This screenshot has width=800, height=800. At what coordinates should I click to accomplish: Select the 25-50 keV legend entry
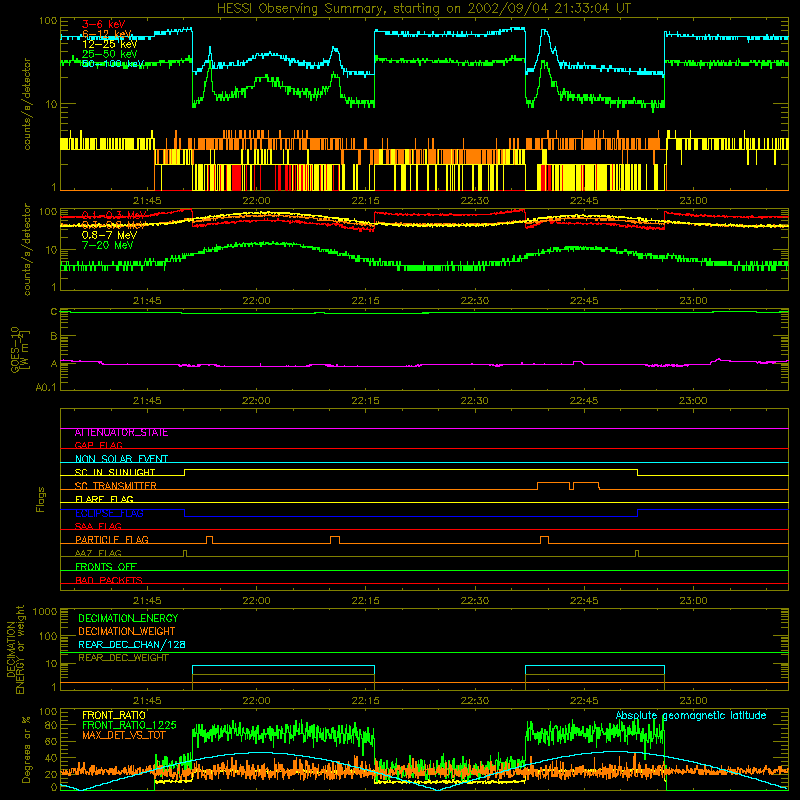[x=110, y=54]
